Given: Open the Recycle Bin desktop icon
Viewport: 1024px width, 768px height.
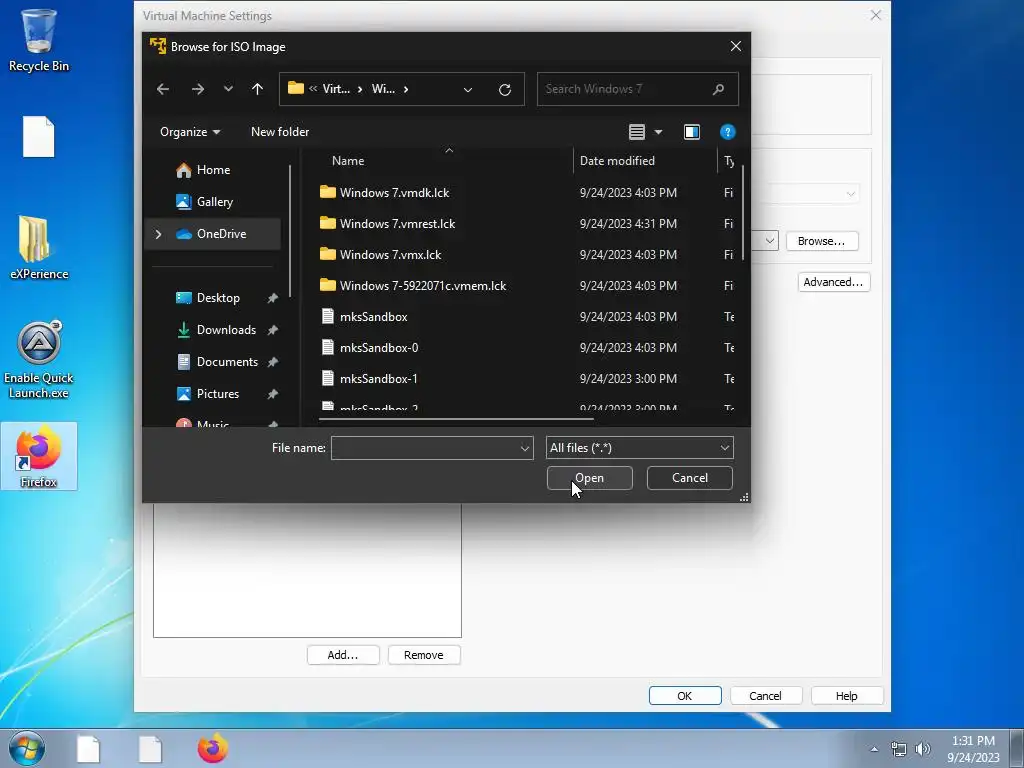Looking at the screenshot, I should 39,40.
